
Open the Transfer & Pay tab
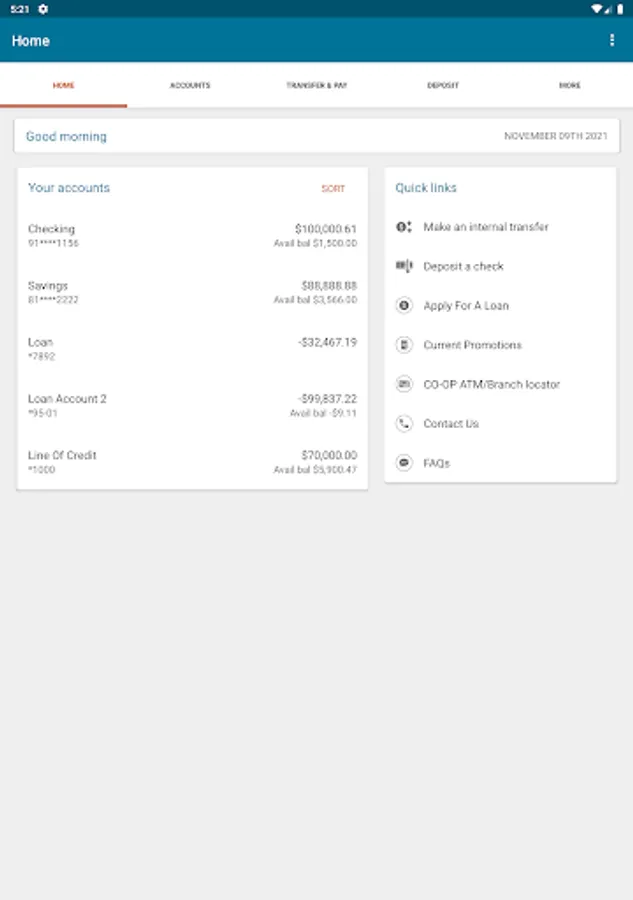tap(316, 86)
